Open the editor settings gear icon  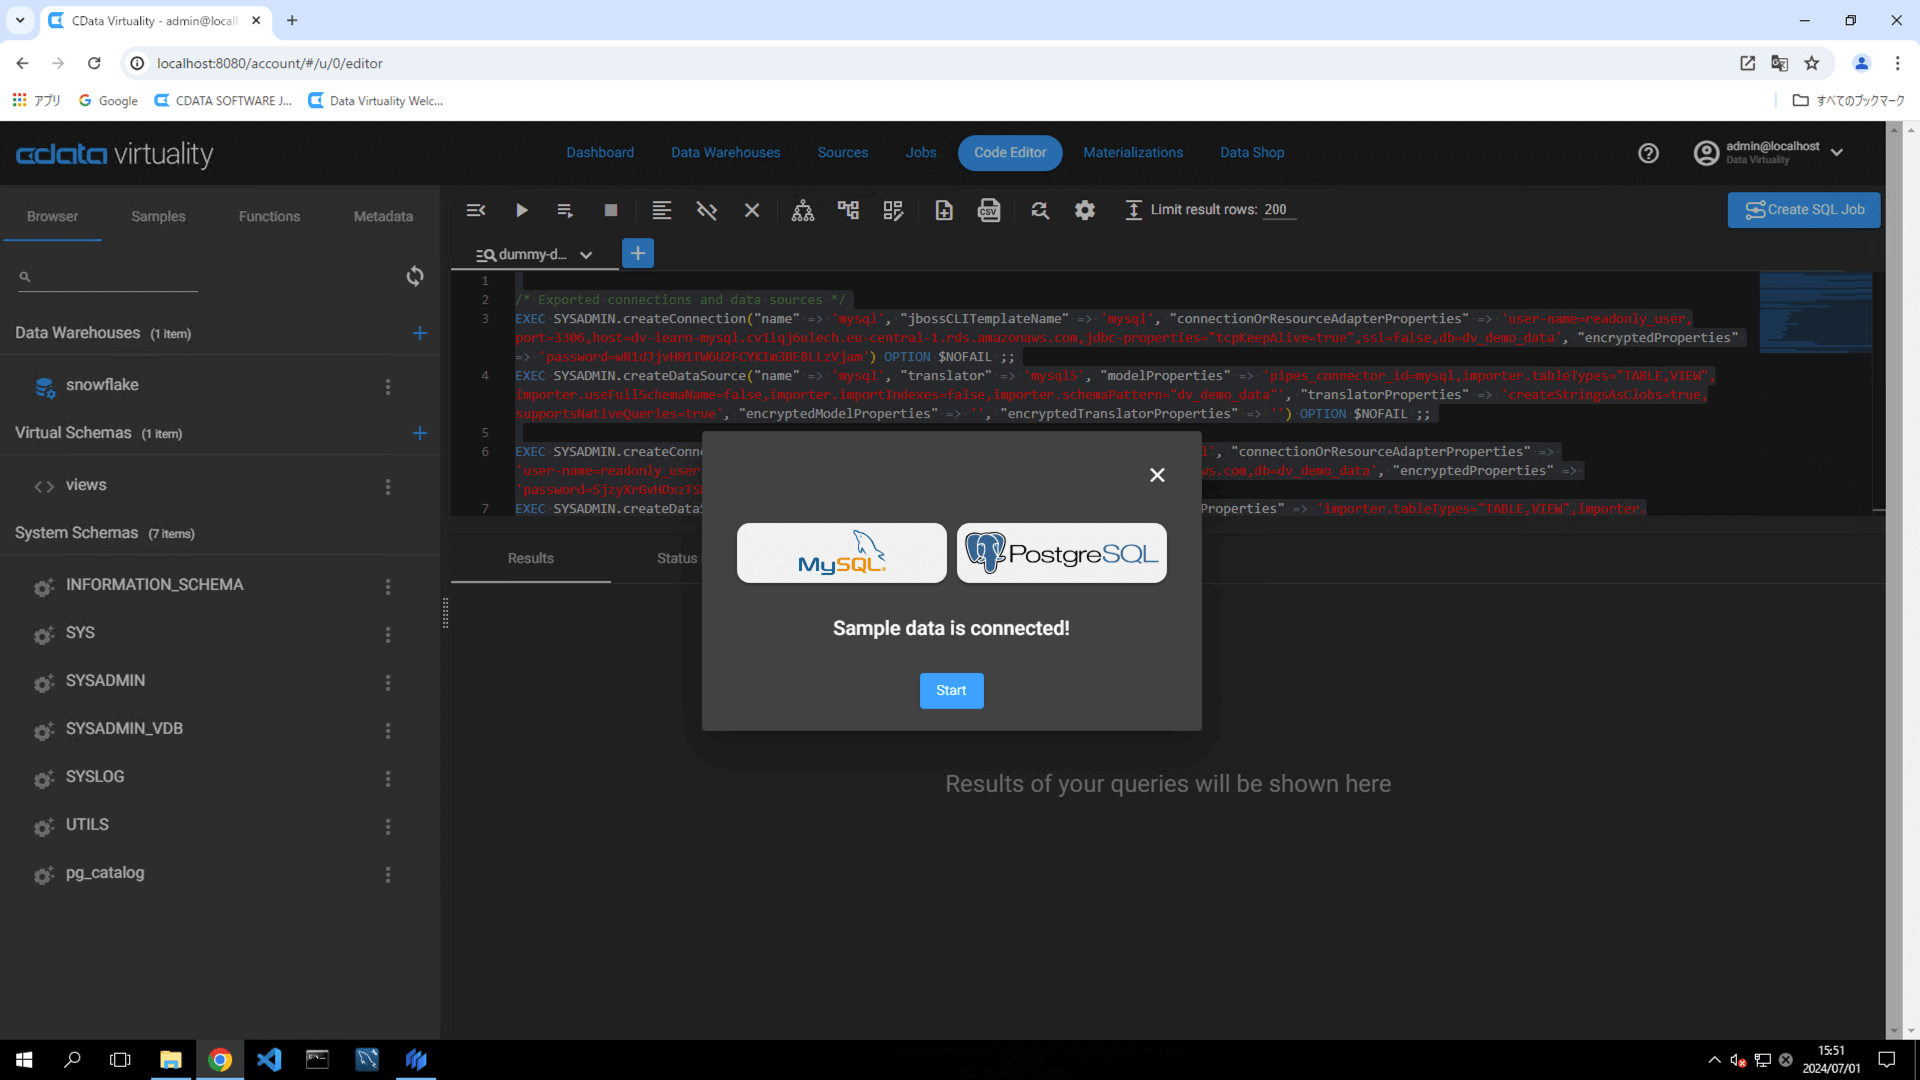coord(1085,210)
